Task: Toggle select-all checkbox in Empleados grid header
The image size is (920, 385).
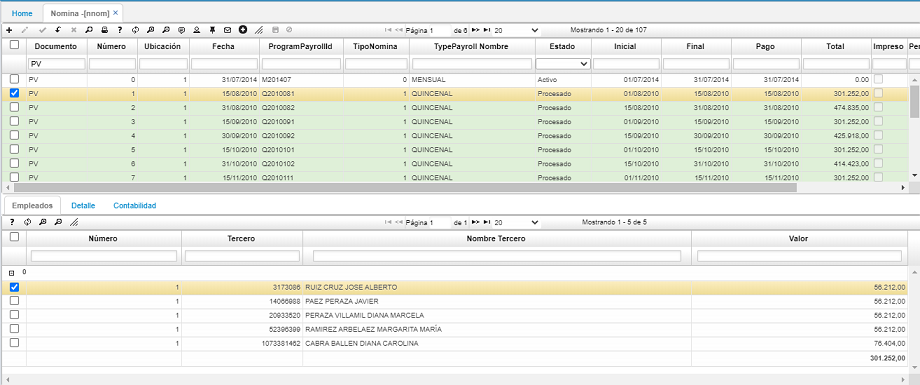Action: pyautogui.click(x=14, y=237)
